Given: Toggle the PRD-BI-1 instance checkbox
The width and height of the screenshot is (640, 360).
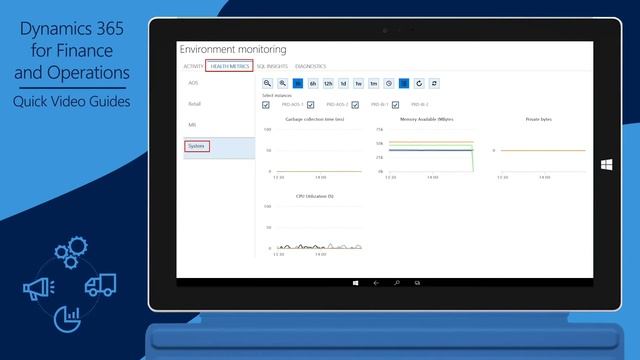Looking at the screenshot, I should coord(355,105).
